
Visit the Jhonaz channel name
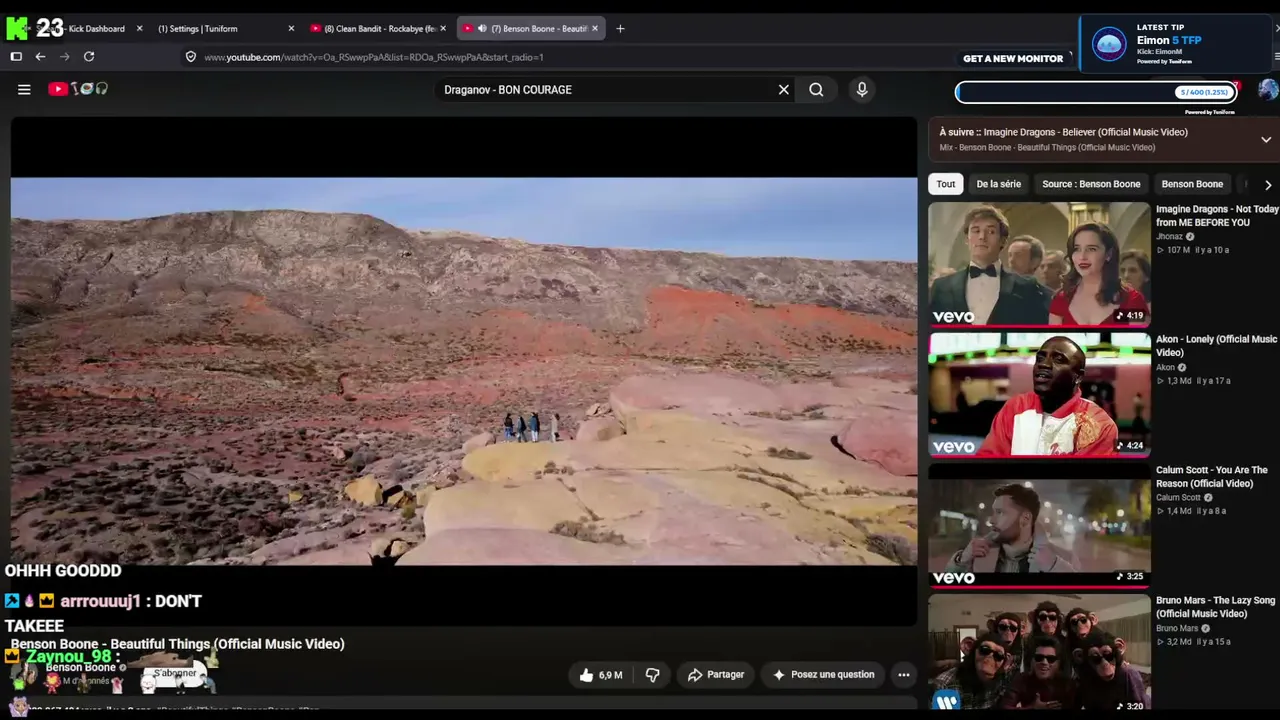pyautogui.click(x=1169, y=237)
